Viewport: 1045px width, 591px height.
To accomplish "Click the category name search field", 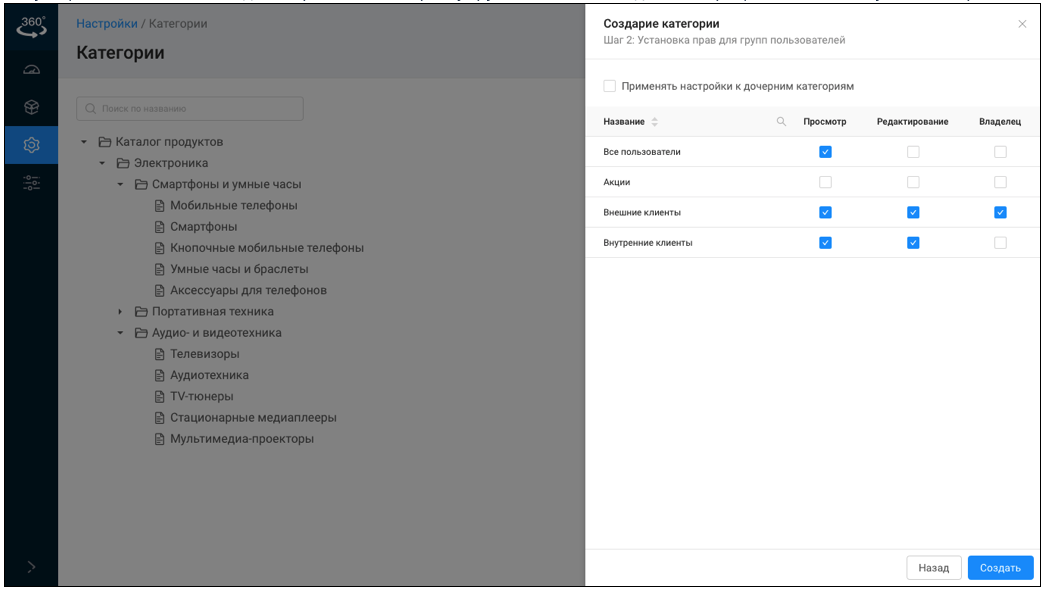I will click(x=190, y=108).
